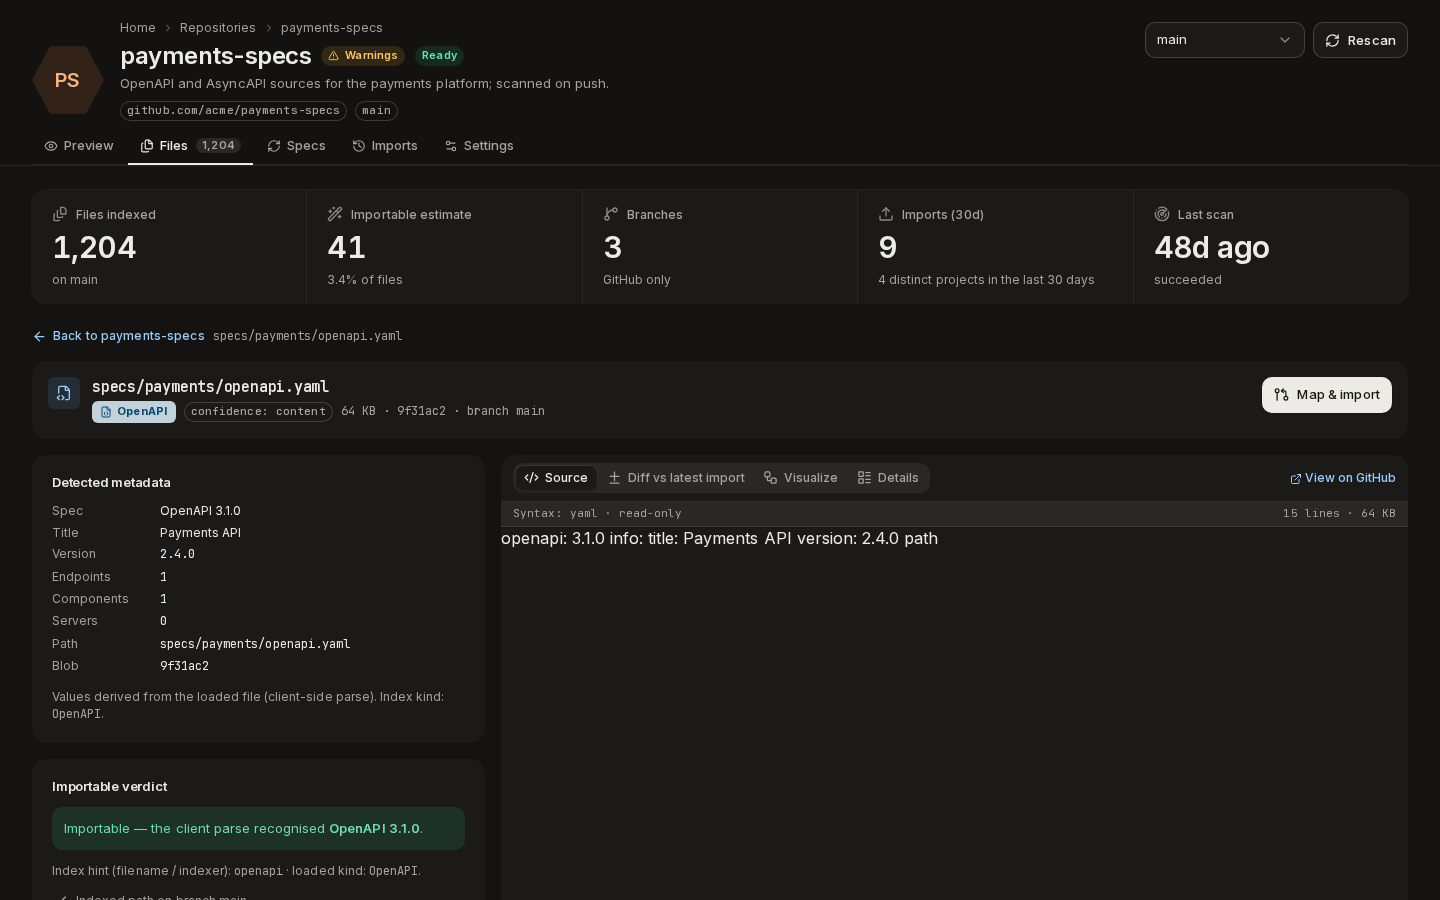Click the 41 importable estimate value
This screenshot has height=900, width=1440.
coord(346,247)
